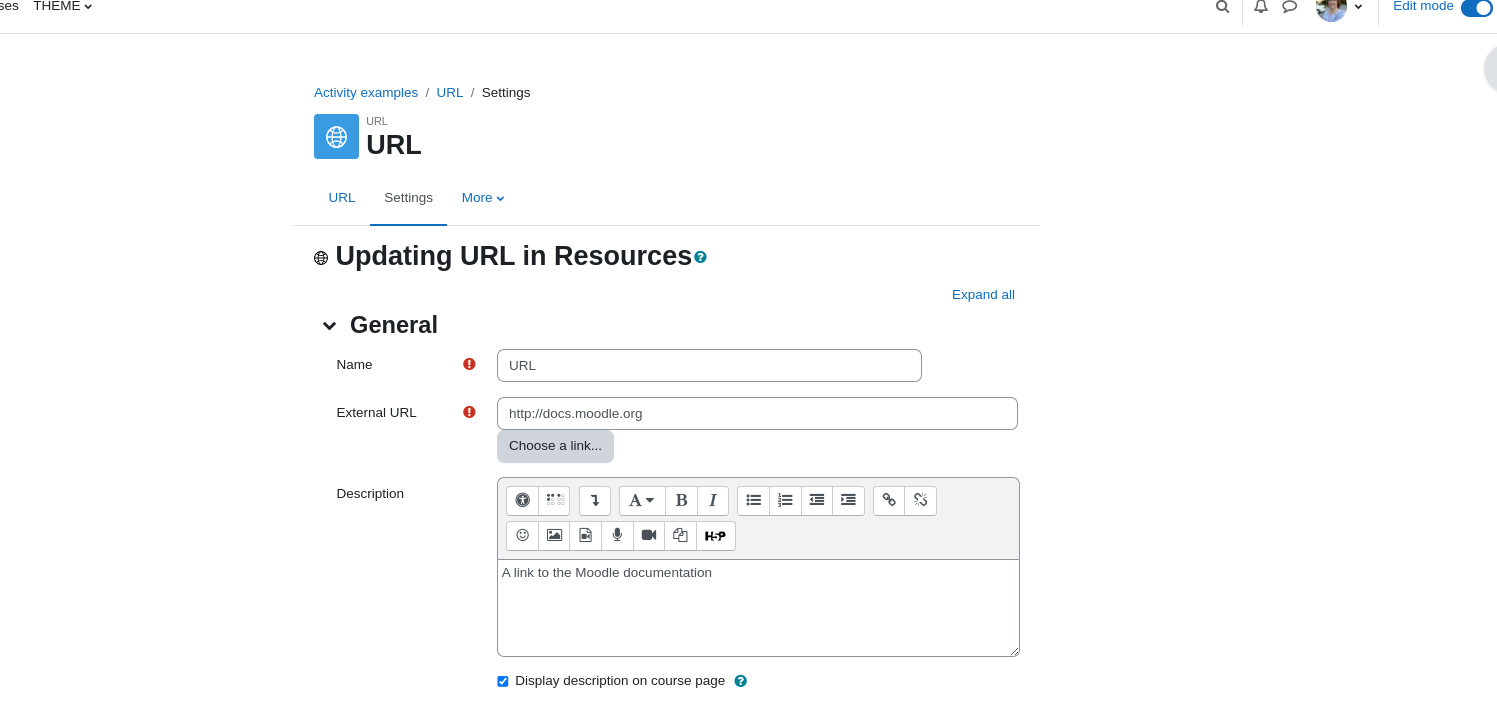Focus the External URL input field
1497x702 pixels.
pyautogui.click(x=757, y=413)
